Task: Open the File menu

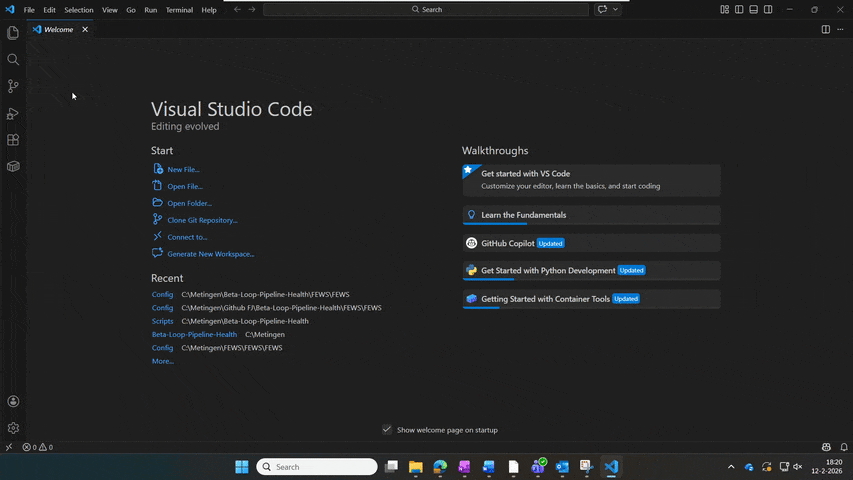Action: pyautogui.click(x=29, y=10)
